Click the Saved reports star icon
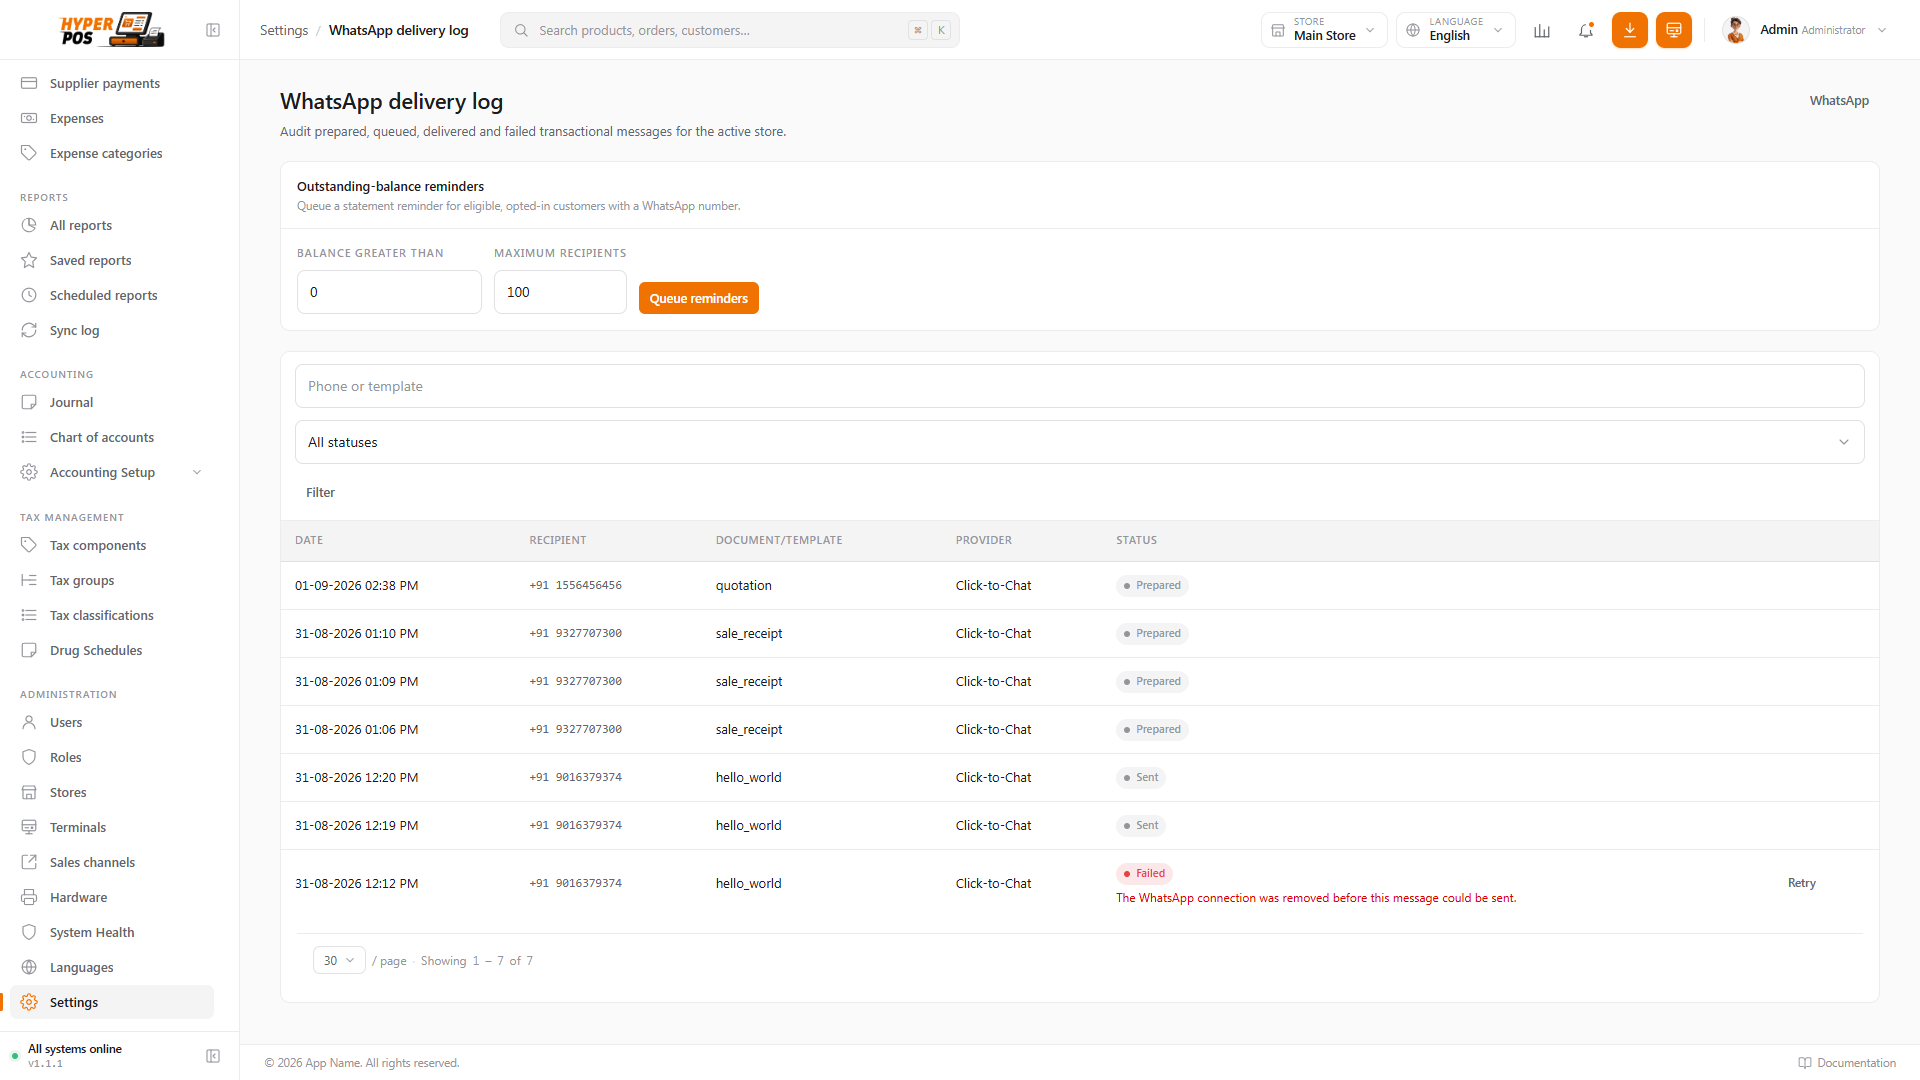The height and width of the screenshot is (1080, 1920). 29,260
